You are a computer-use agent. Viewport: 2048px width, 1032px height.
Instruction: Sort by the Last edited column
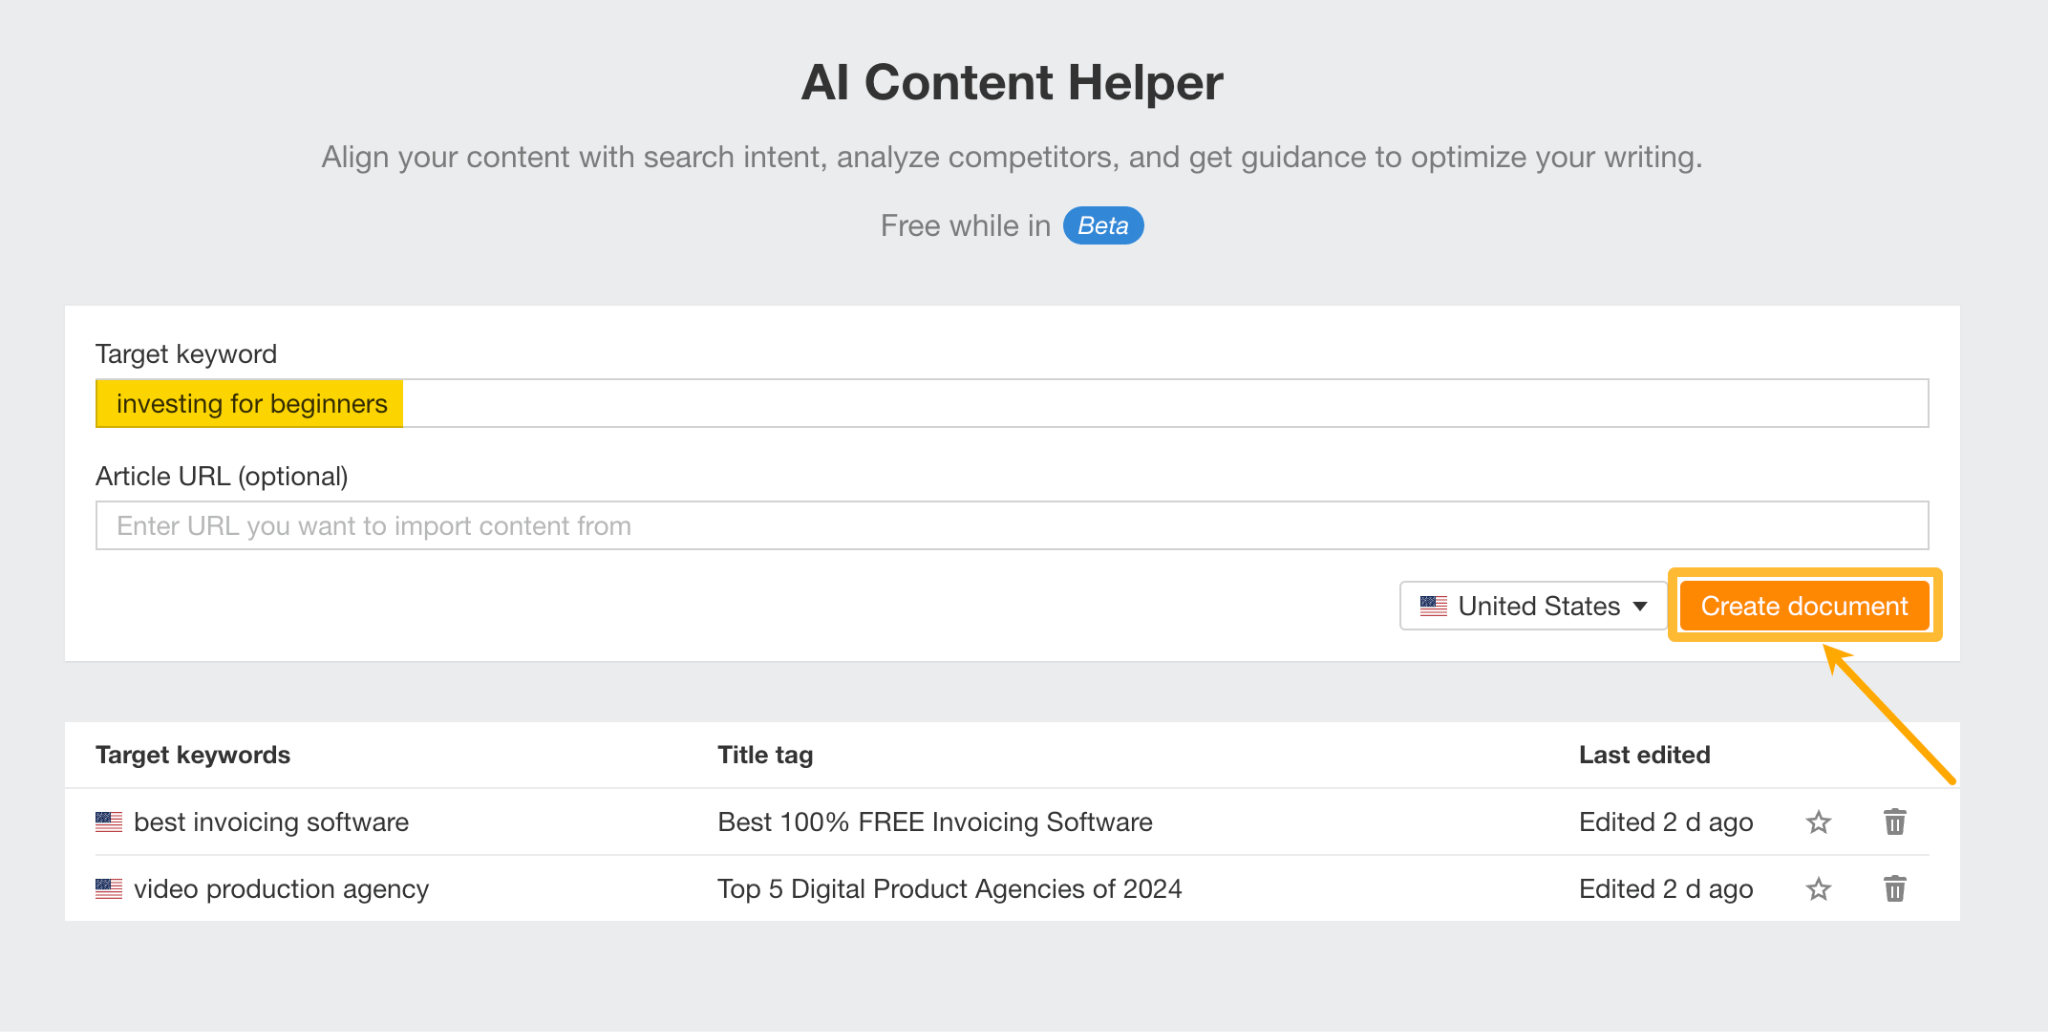click(1644, 754)
